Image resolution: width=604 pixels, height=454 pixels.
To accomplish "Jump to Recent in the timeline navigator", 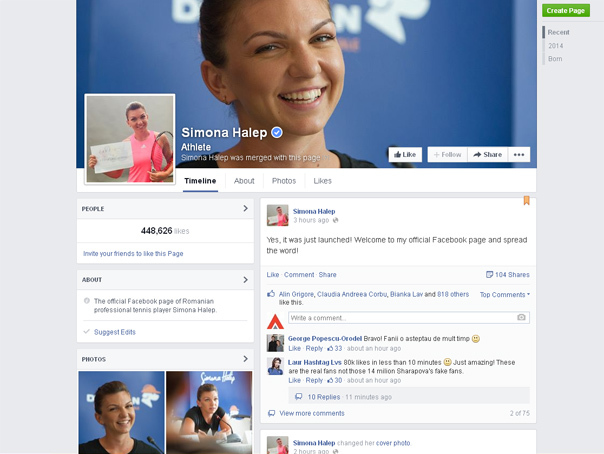I will 558,32.
